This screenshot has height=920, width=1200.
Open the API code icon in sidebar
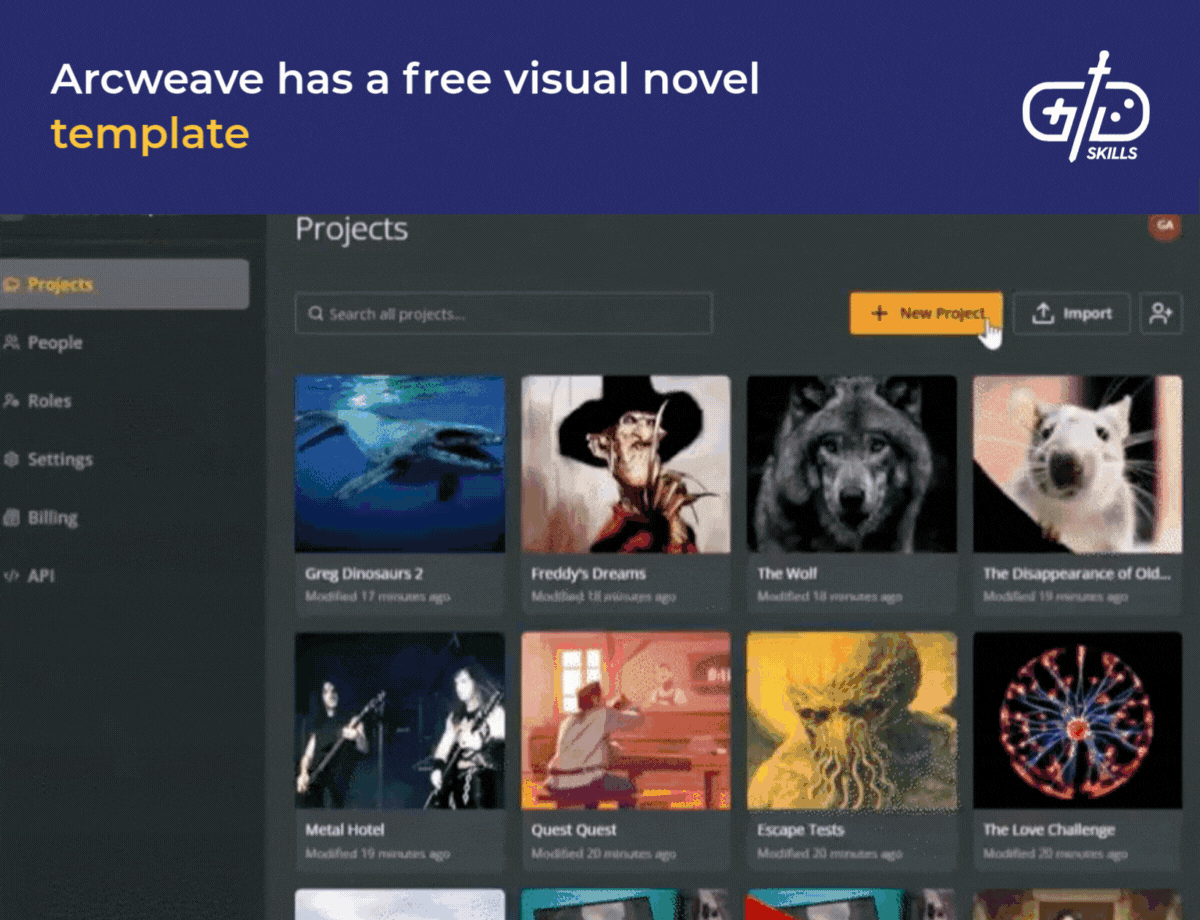click(14, 575)
